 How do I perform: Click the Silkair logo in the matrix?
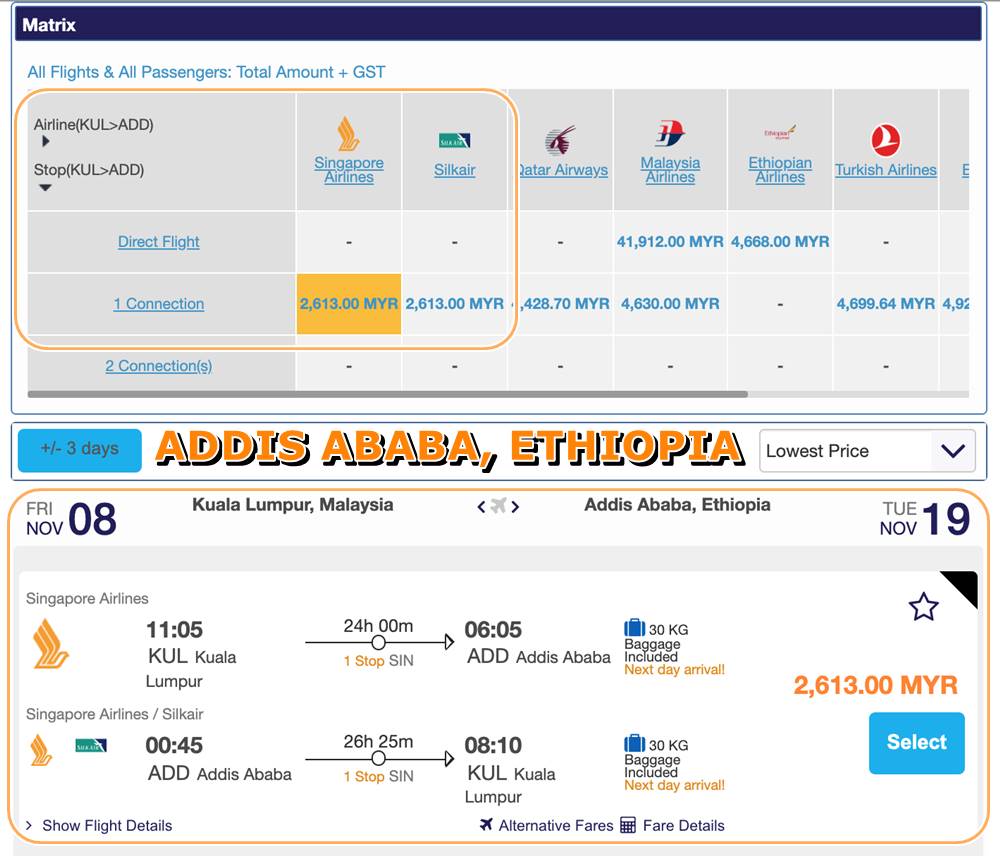454,140
